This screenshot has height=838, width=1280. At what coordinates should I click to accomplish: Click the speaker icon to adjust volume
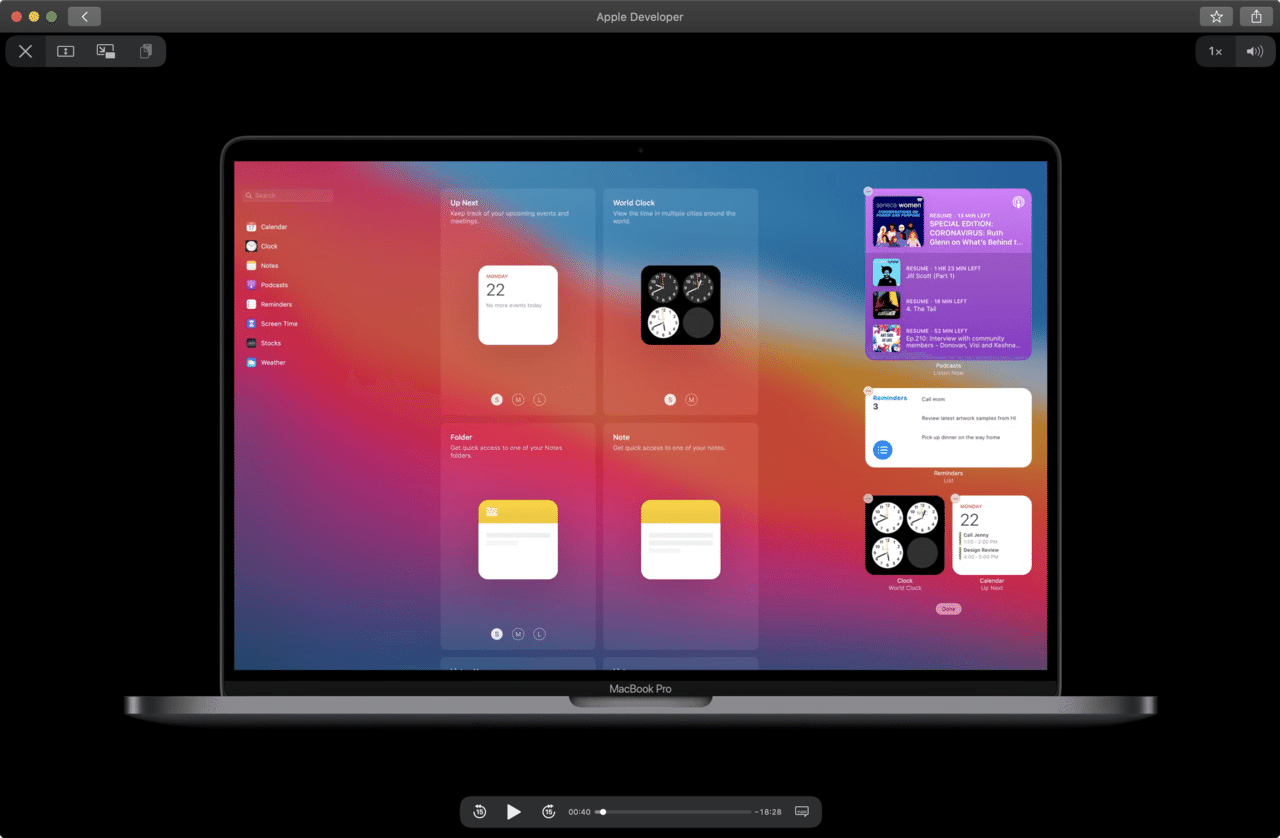click(1255, 51)
